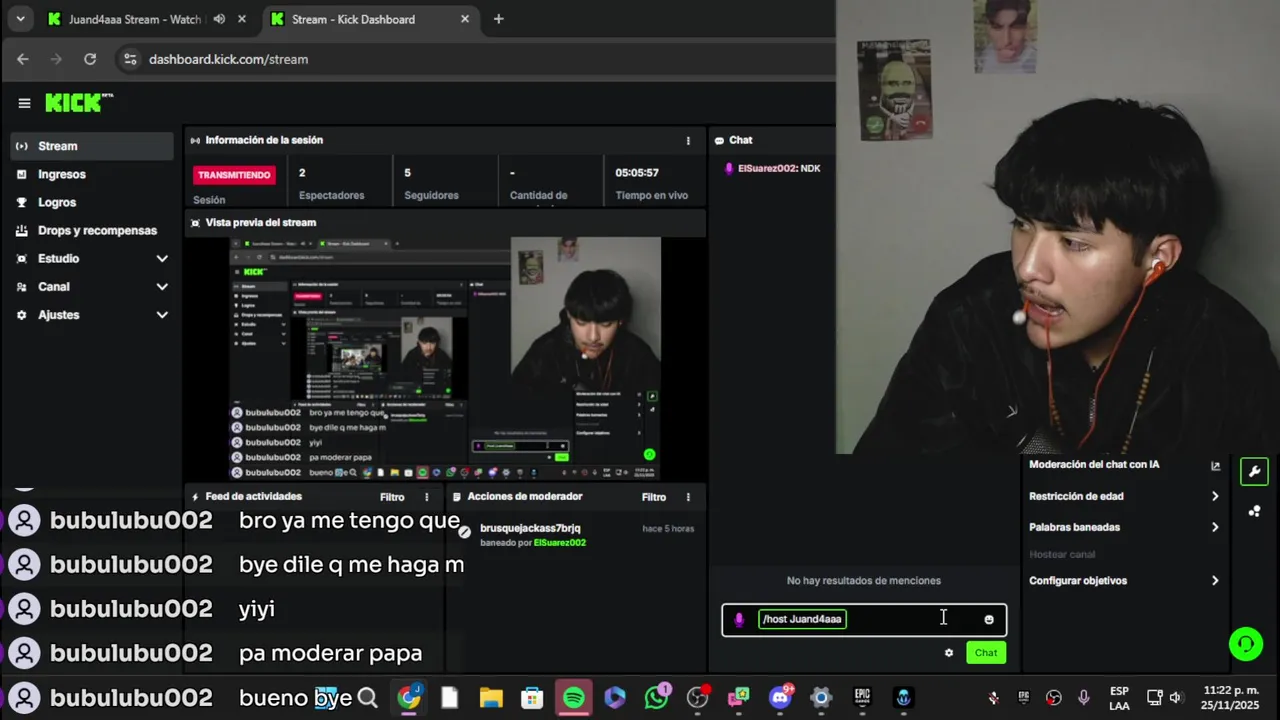Go back in browser history

(23, 59)
